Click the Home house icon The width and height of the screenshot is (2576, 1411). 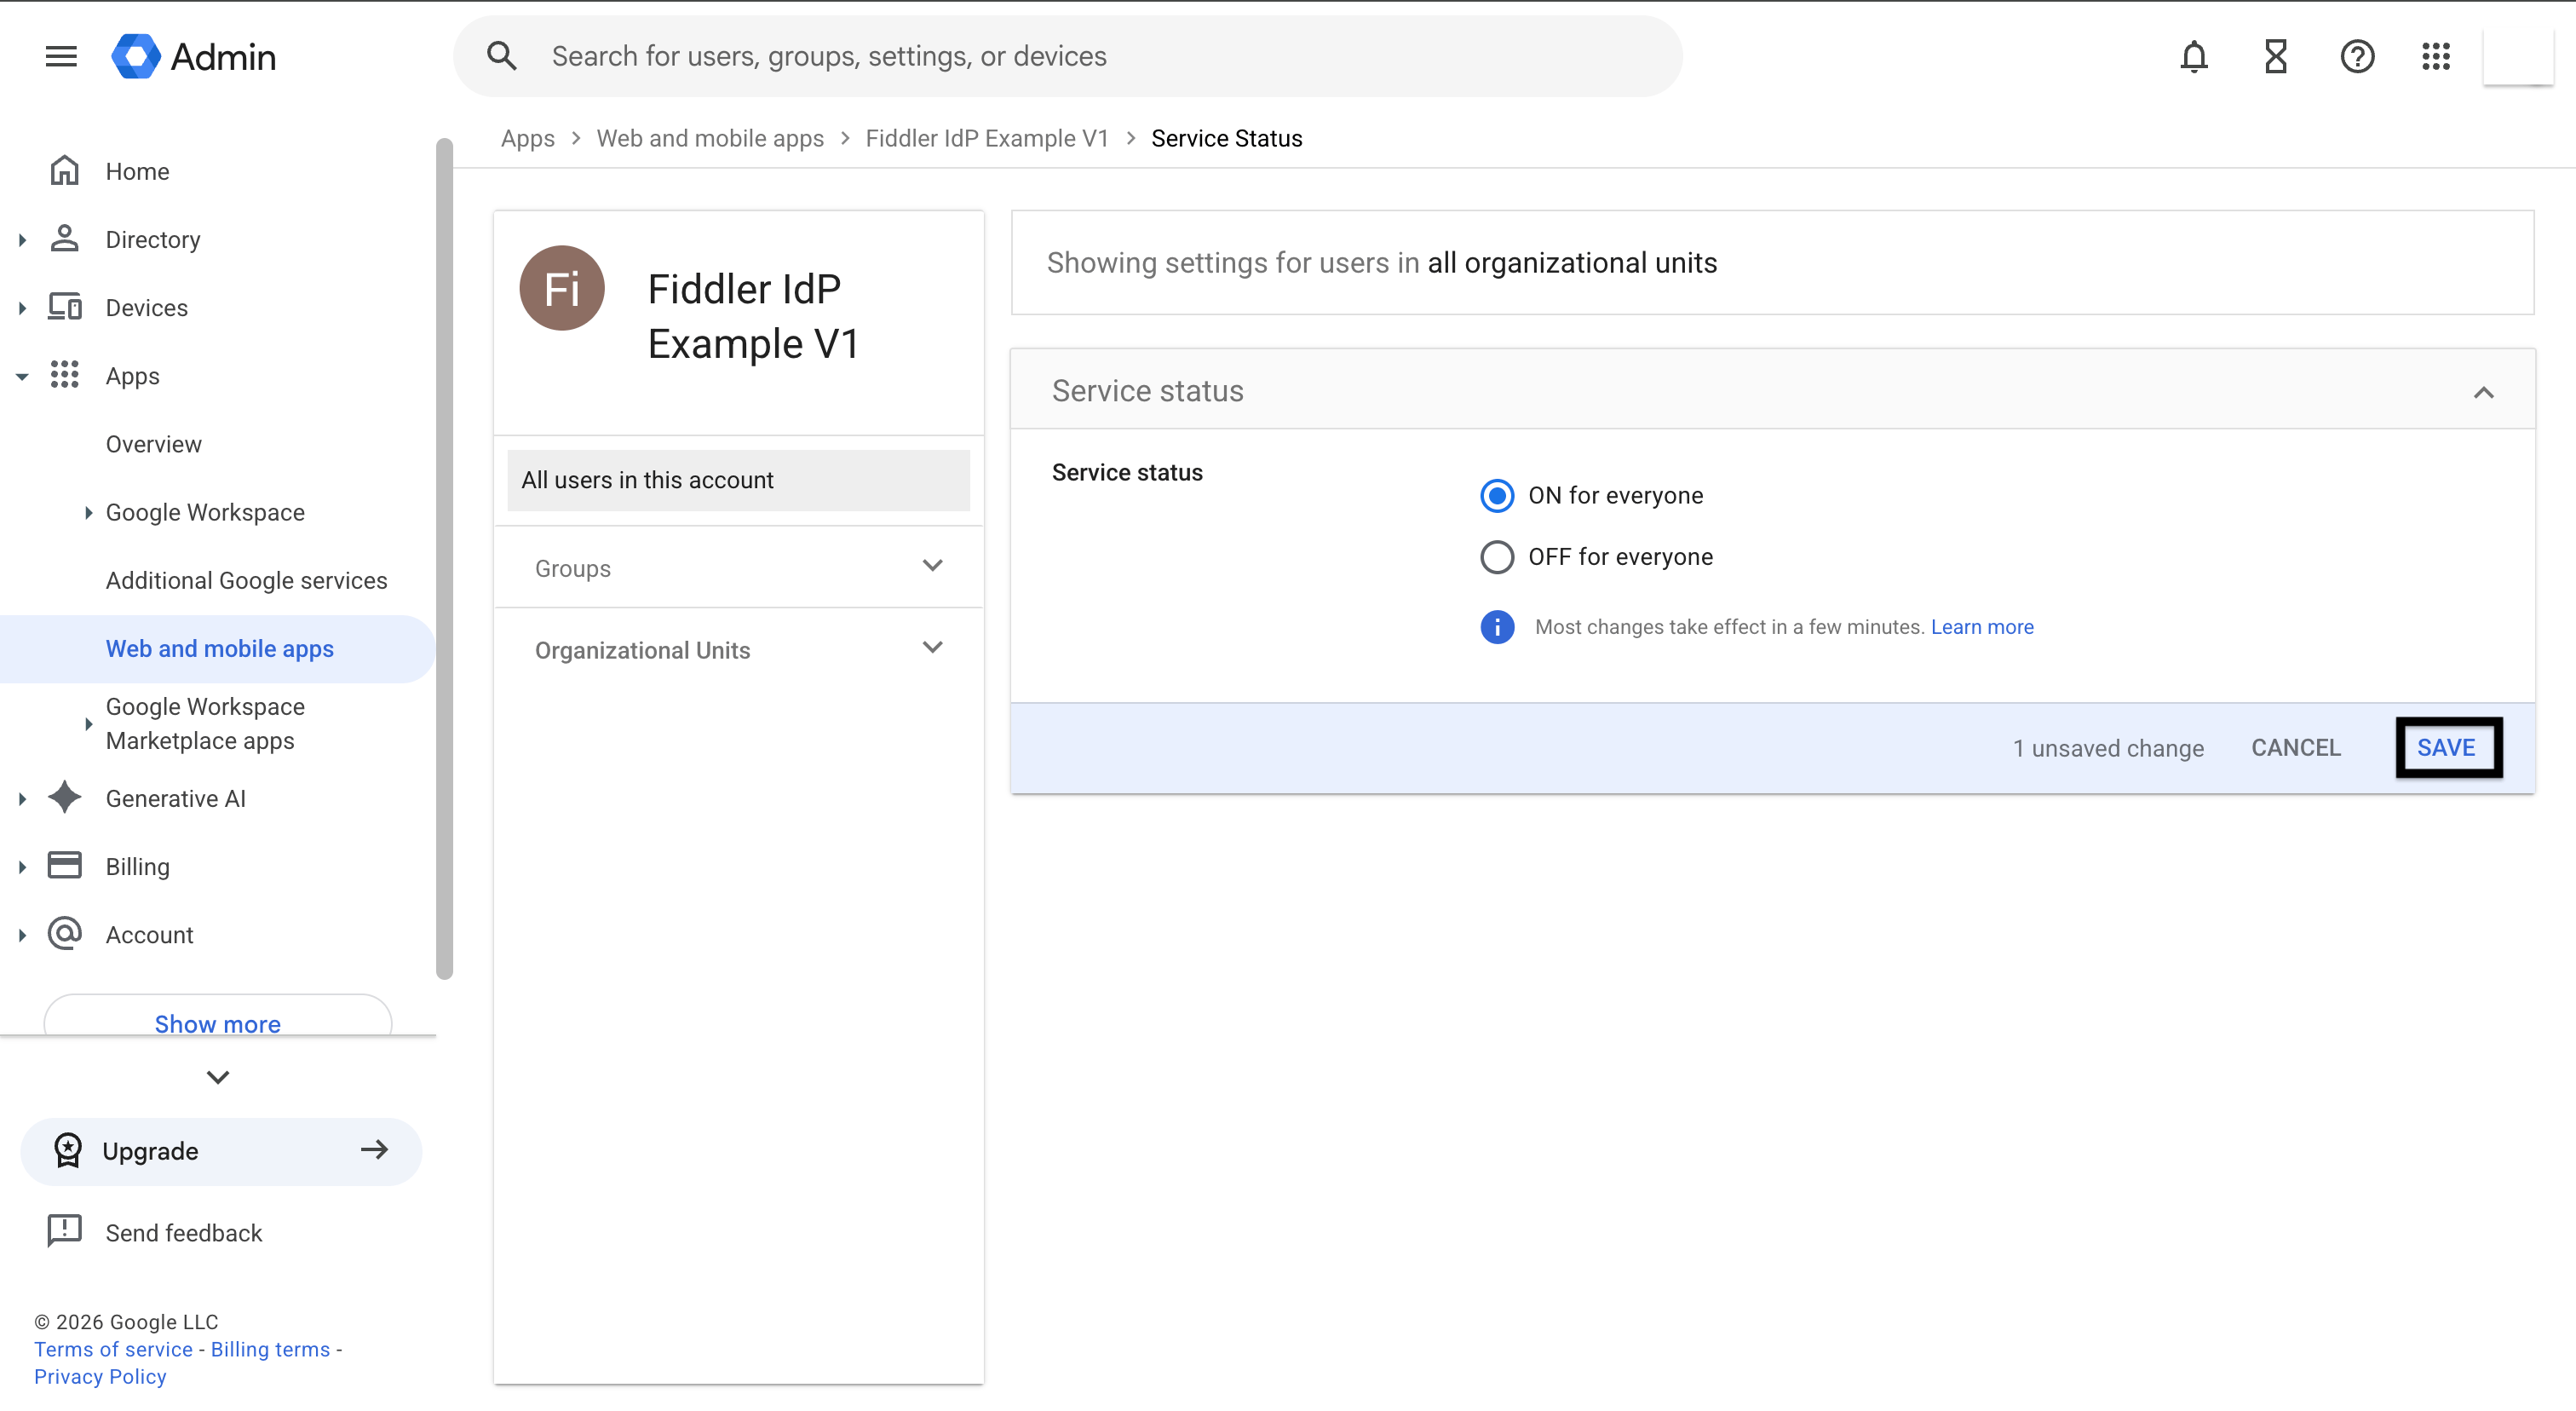[65, 171]
